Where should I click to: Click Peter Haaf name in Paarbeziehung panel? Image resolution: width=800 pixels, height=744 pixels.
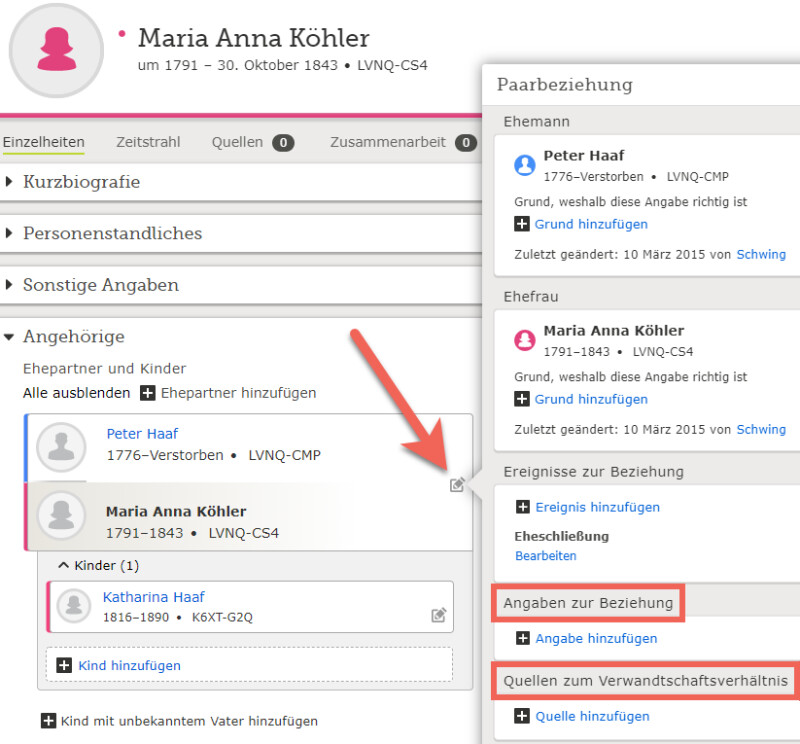[584, 156]
